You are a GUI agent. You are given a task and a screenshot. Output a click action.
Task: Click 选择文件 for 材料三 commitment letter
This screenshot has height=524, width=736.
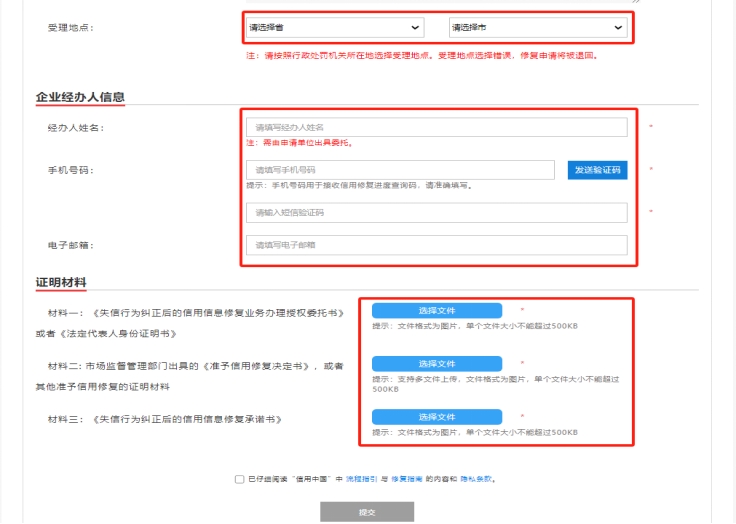[436, 417]
